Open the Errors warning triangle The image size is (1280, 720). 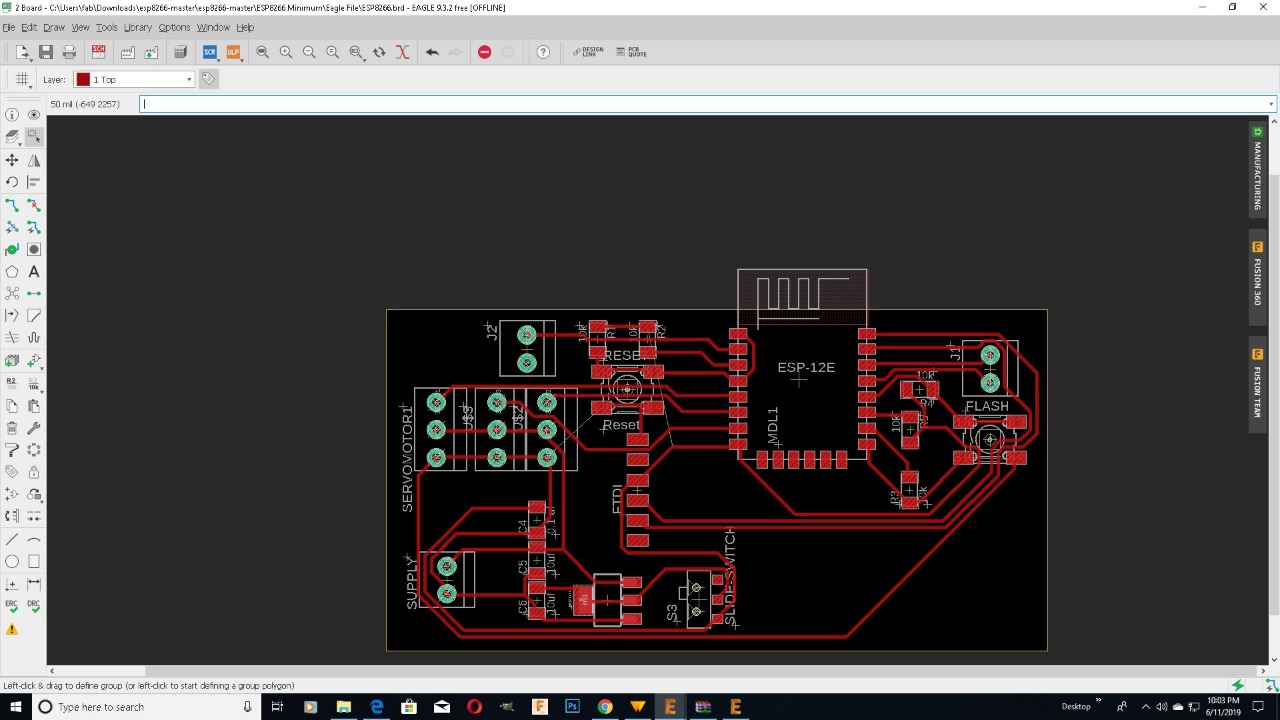(12, 629)
